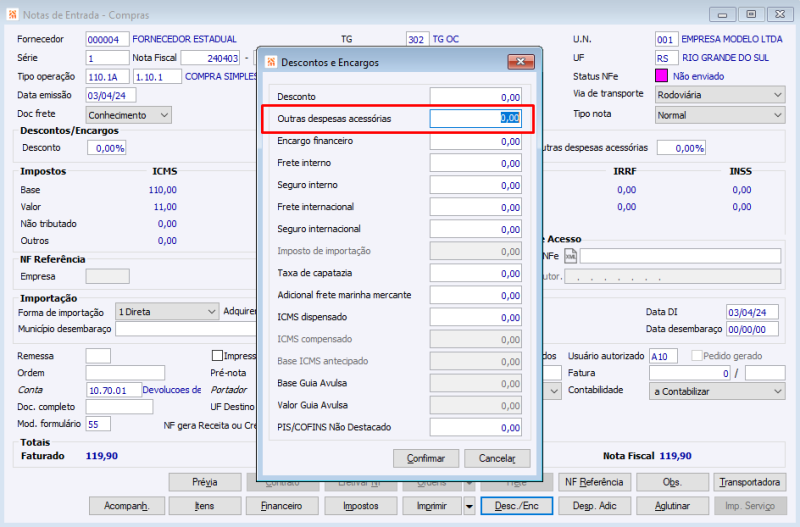The height and width of the screenshot is (527, 800).
Task: Click the Remessa input field
Action: click(x=98, y=356)
